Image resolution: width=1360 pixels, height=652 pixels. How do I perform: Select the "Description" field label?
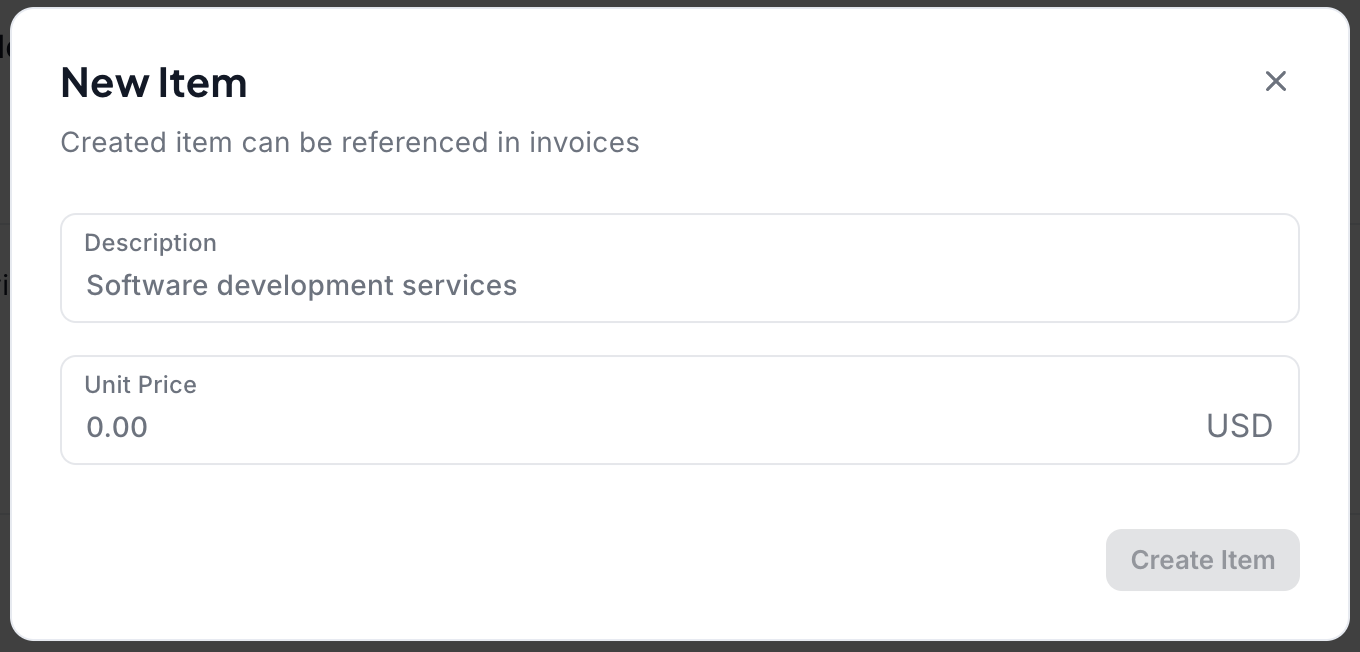150,243
